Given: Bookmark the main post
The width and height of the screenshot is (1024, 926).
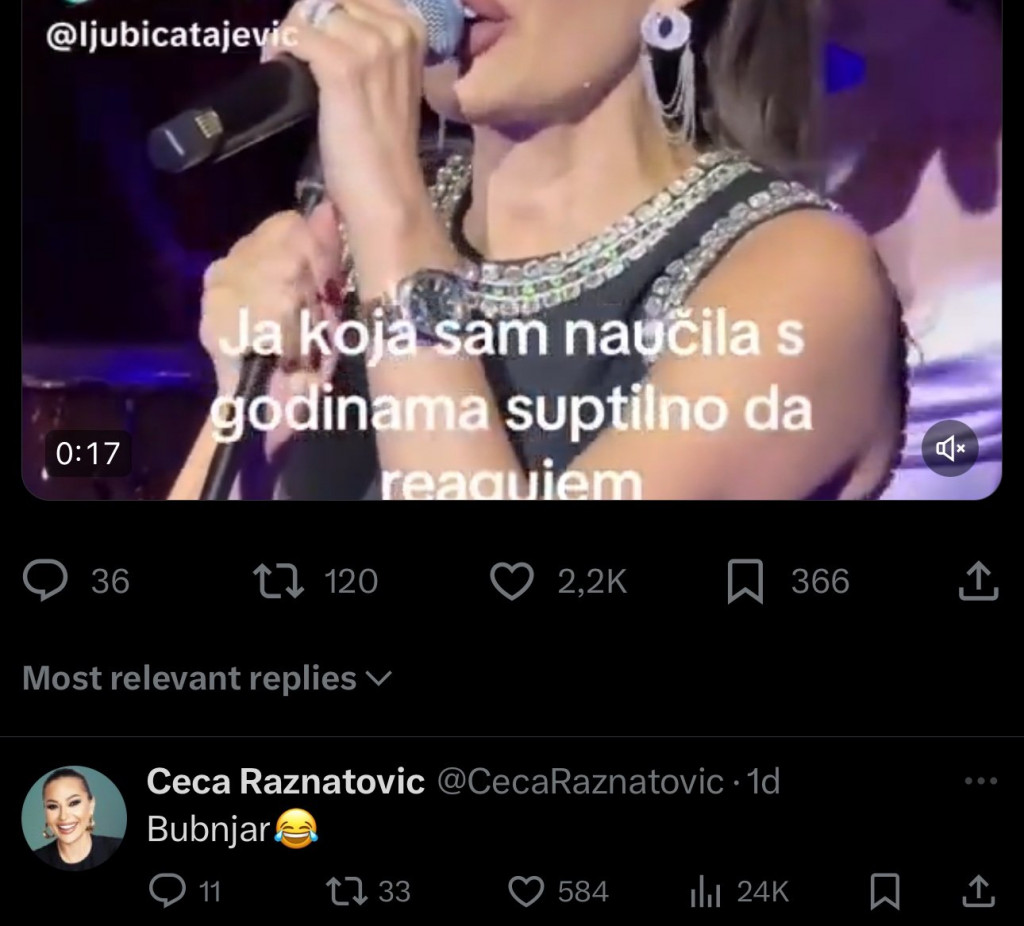Looking at the screenshot, I should 745,581.
